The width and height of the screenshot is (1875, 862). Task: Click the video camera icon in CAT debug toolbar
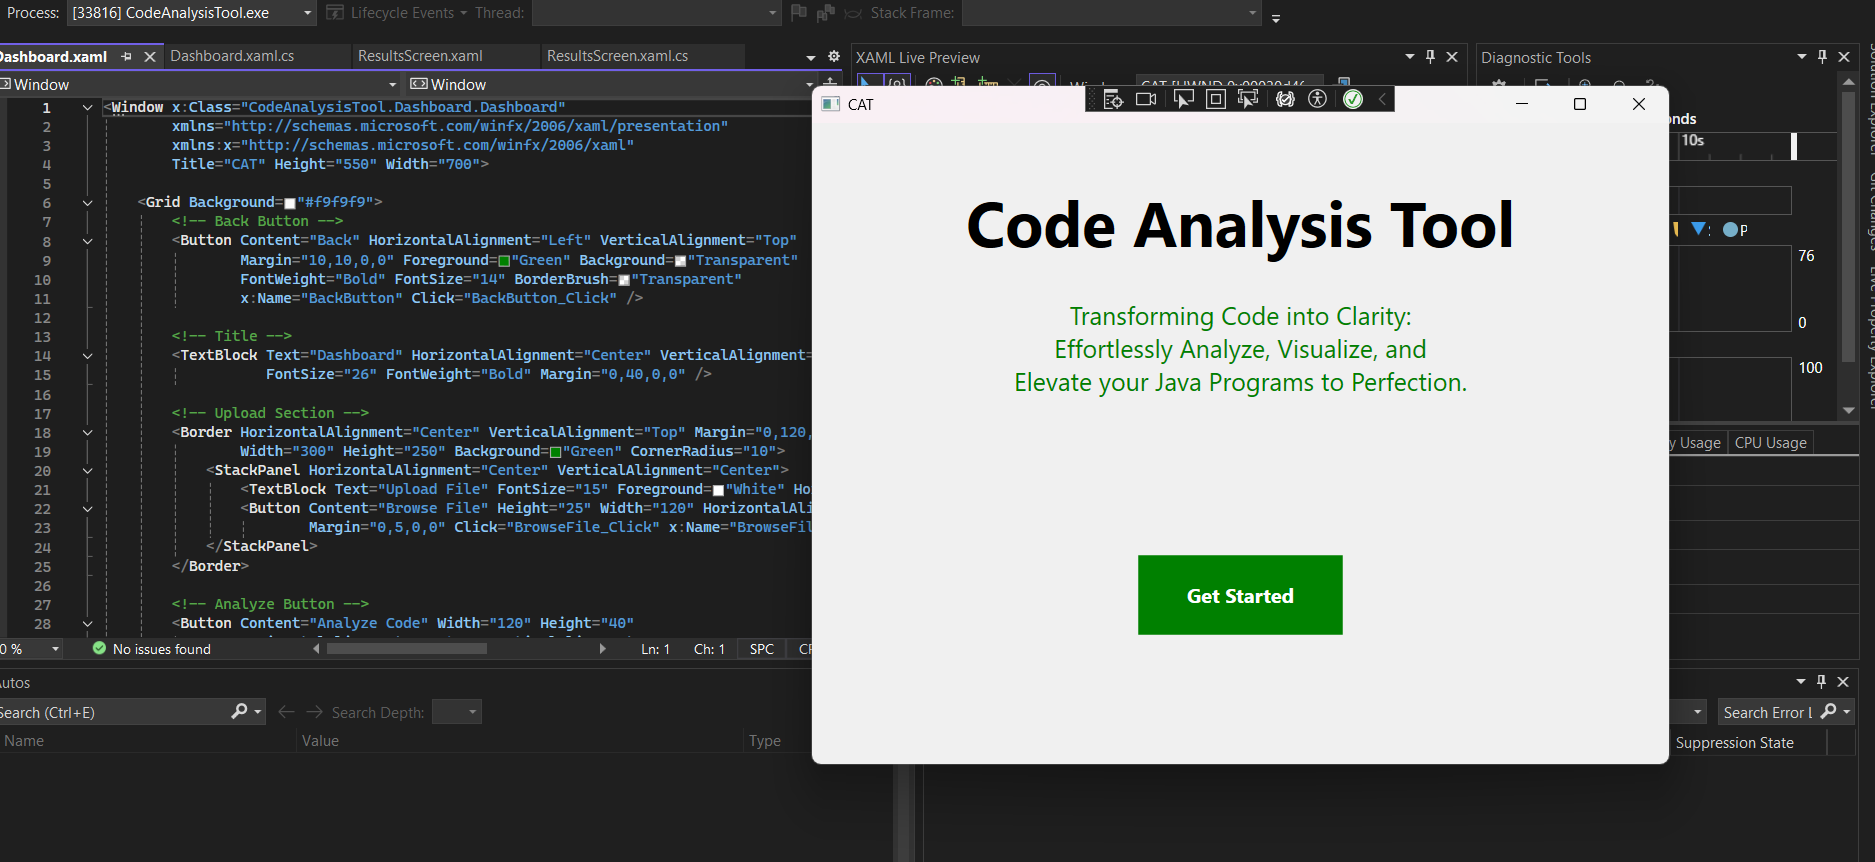pyautogui.click(x=1146, y=99)
